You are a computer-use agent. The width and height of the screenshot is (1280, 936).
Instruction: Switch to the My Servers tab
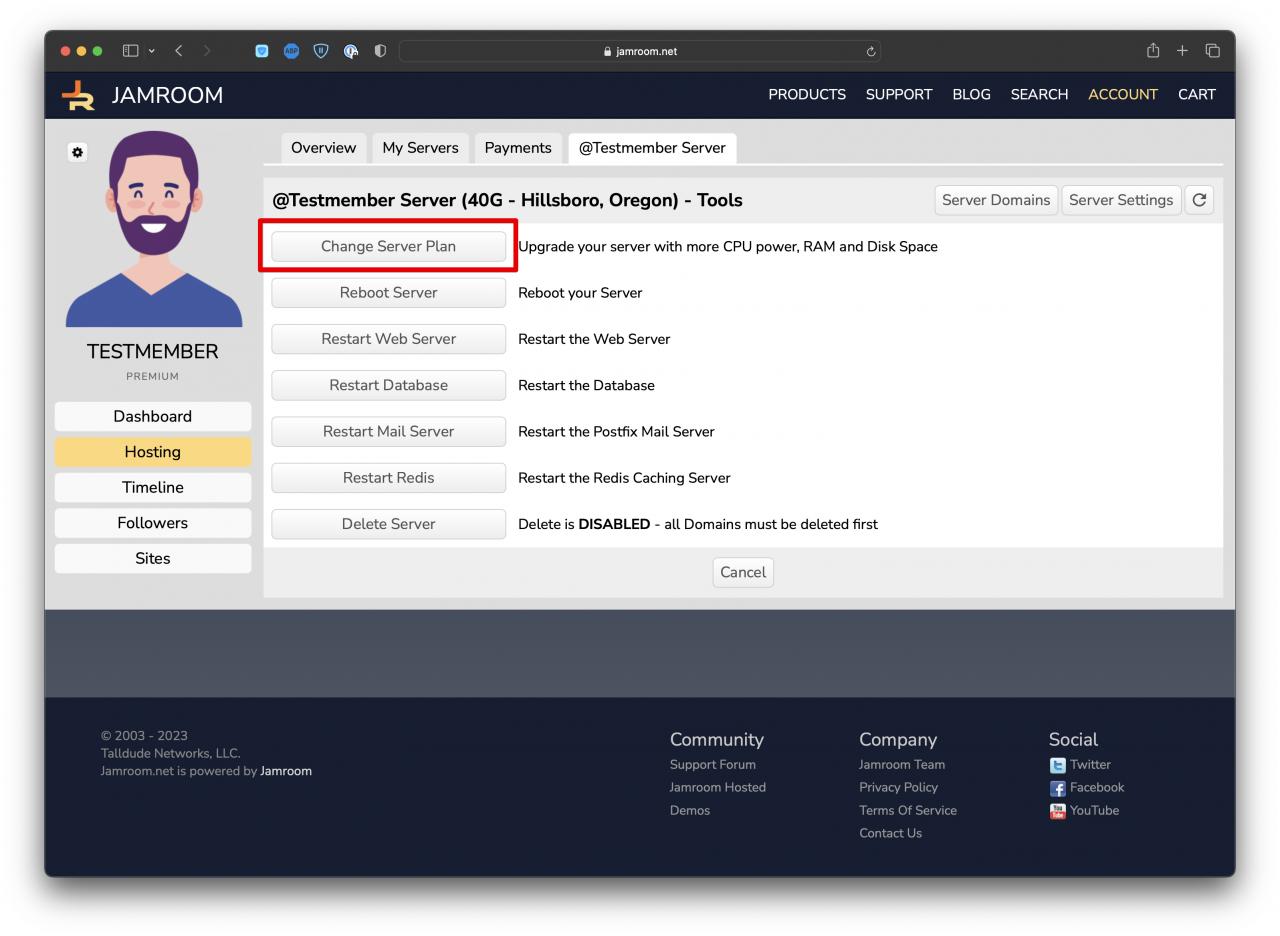420,148
